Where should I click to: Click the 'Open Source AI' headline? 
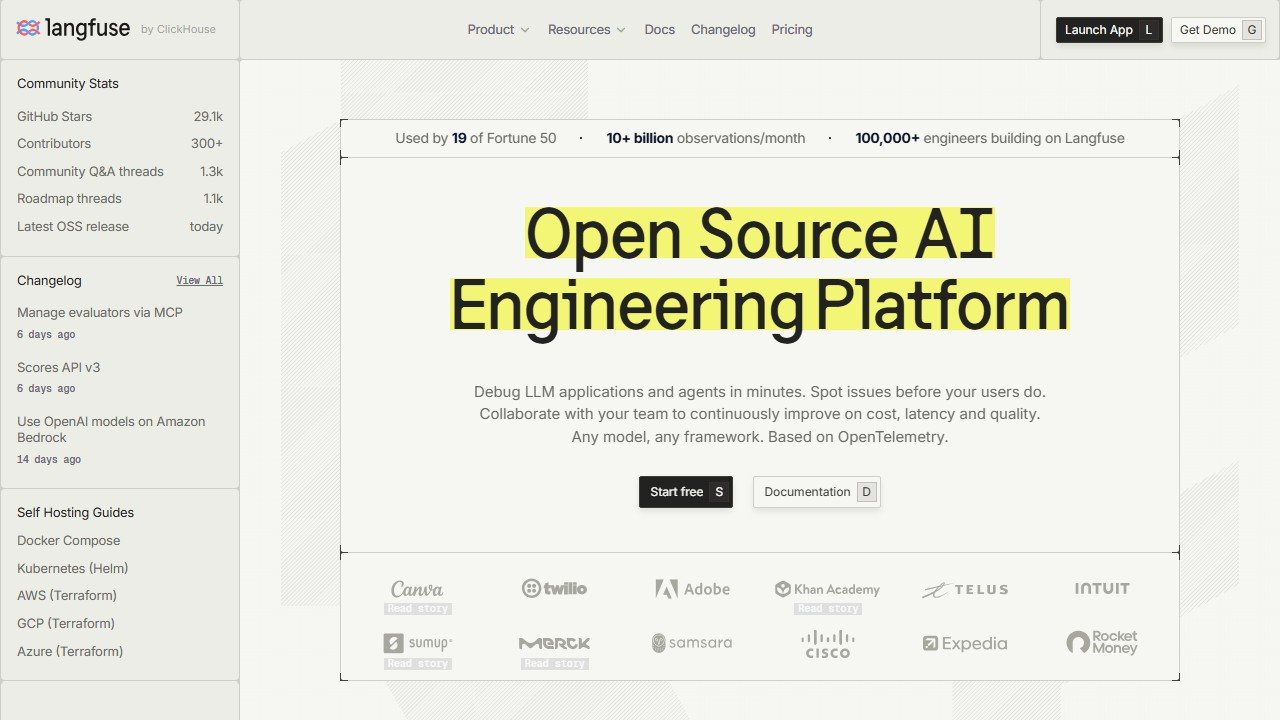pos(760,234)
